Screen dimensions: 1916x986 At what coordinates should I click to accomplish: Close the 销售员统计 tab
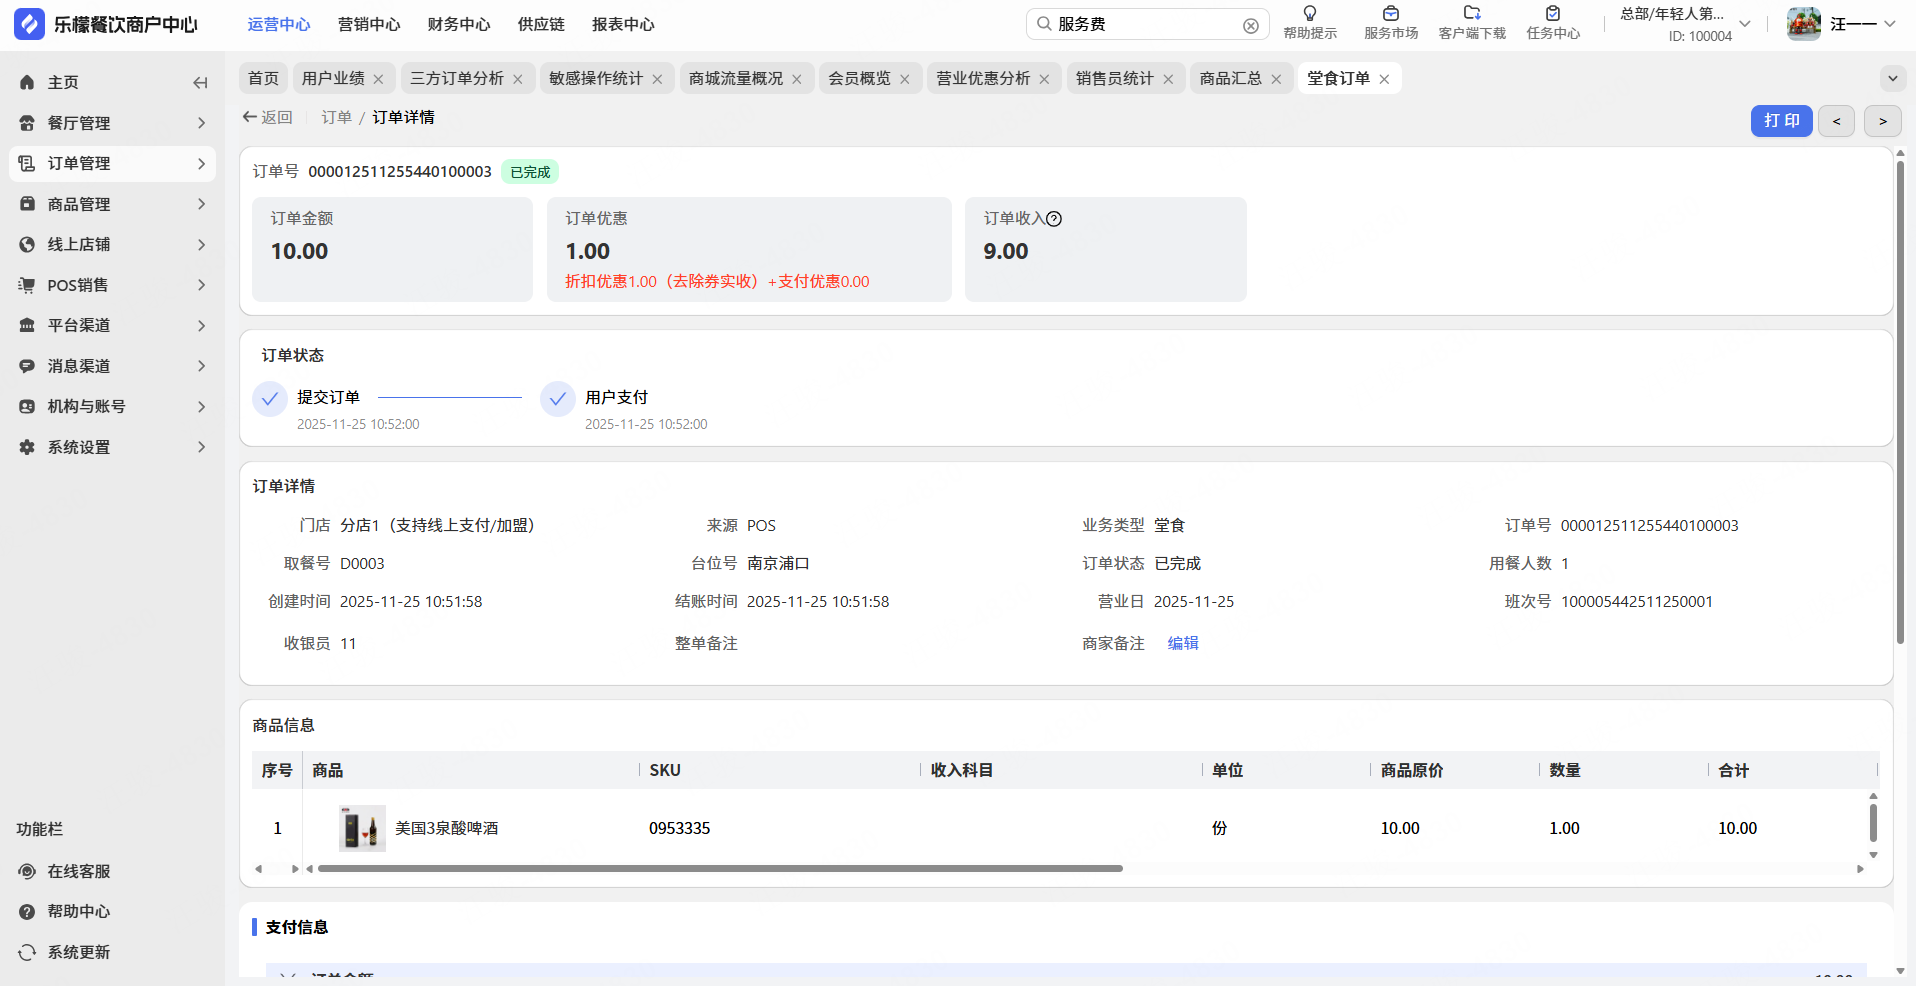point(1168,79)
